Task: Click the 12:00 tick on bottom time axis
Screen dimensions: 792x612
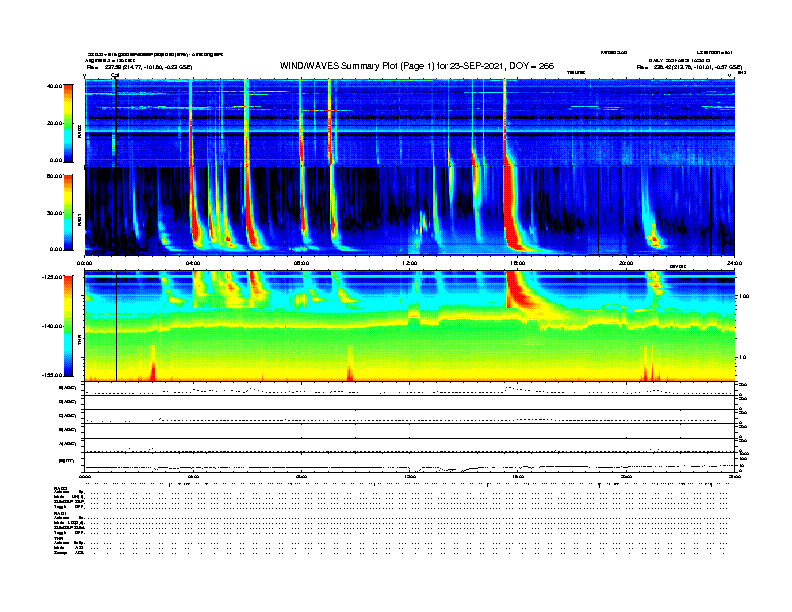Action: pos(409,476)
